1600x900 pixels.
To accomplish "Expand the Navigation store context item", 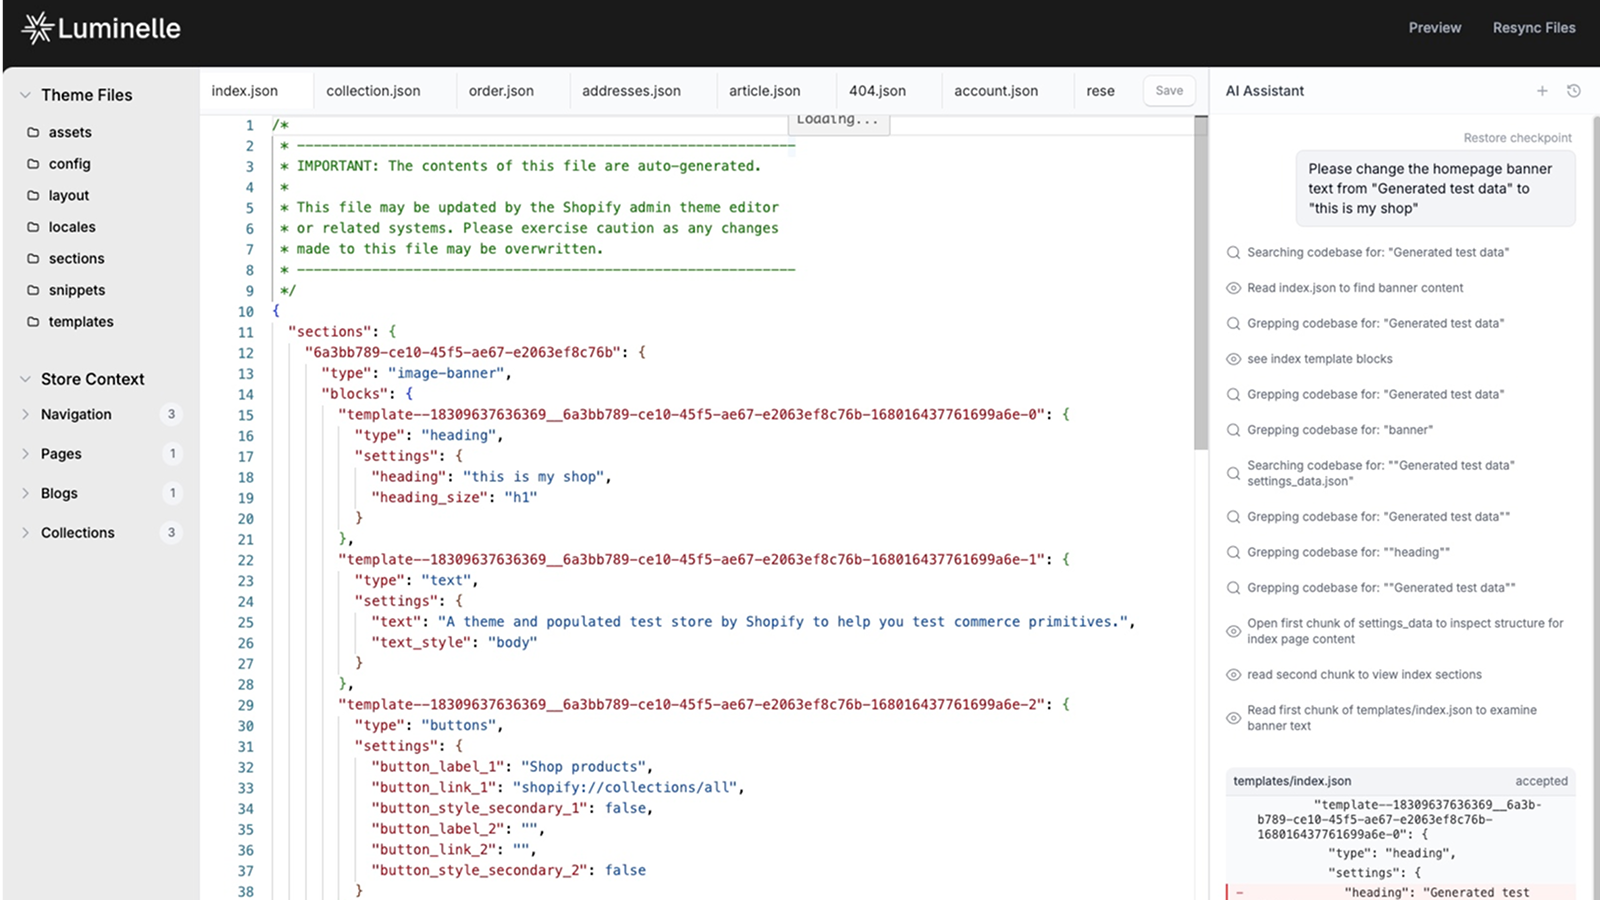I will [25, 414].
